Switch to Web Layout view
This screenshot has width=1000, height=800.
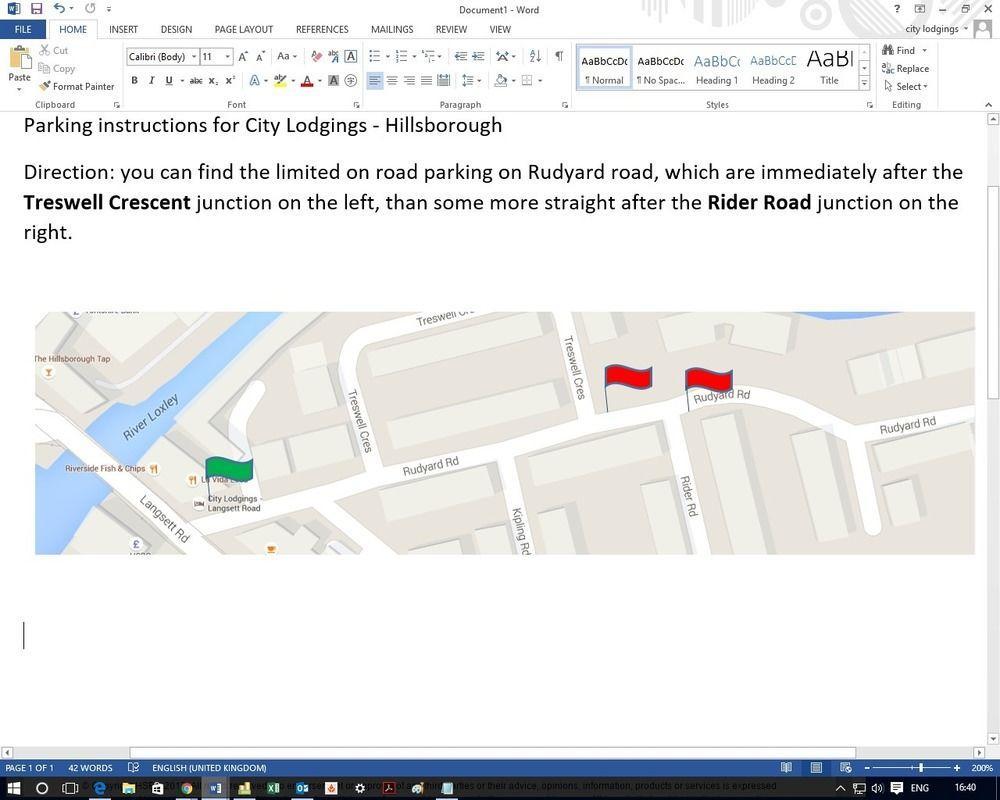(846, 767)
